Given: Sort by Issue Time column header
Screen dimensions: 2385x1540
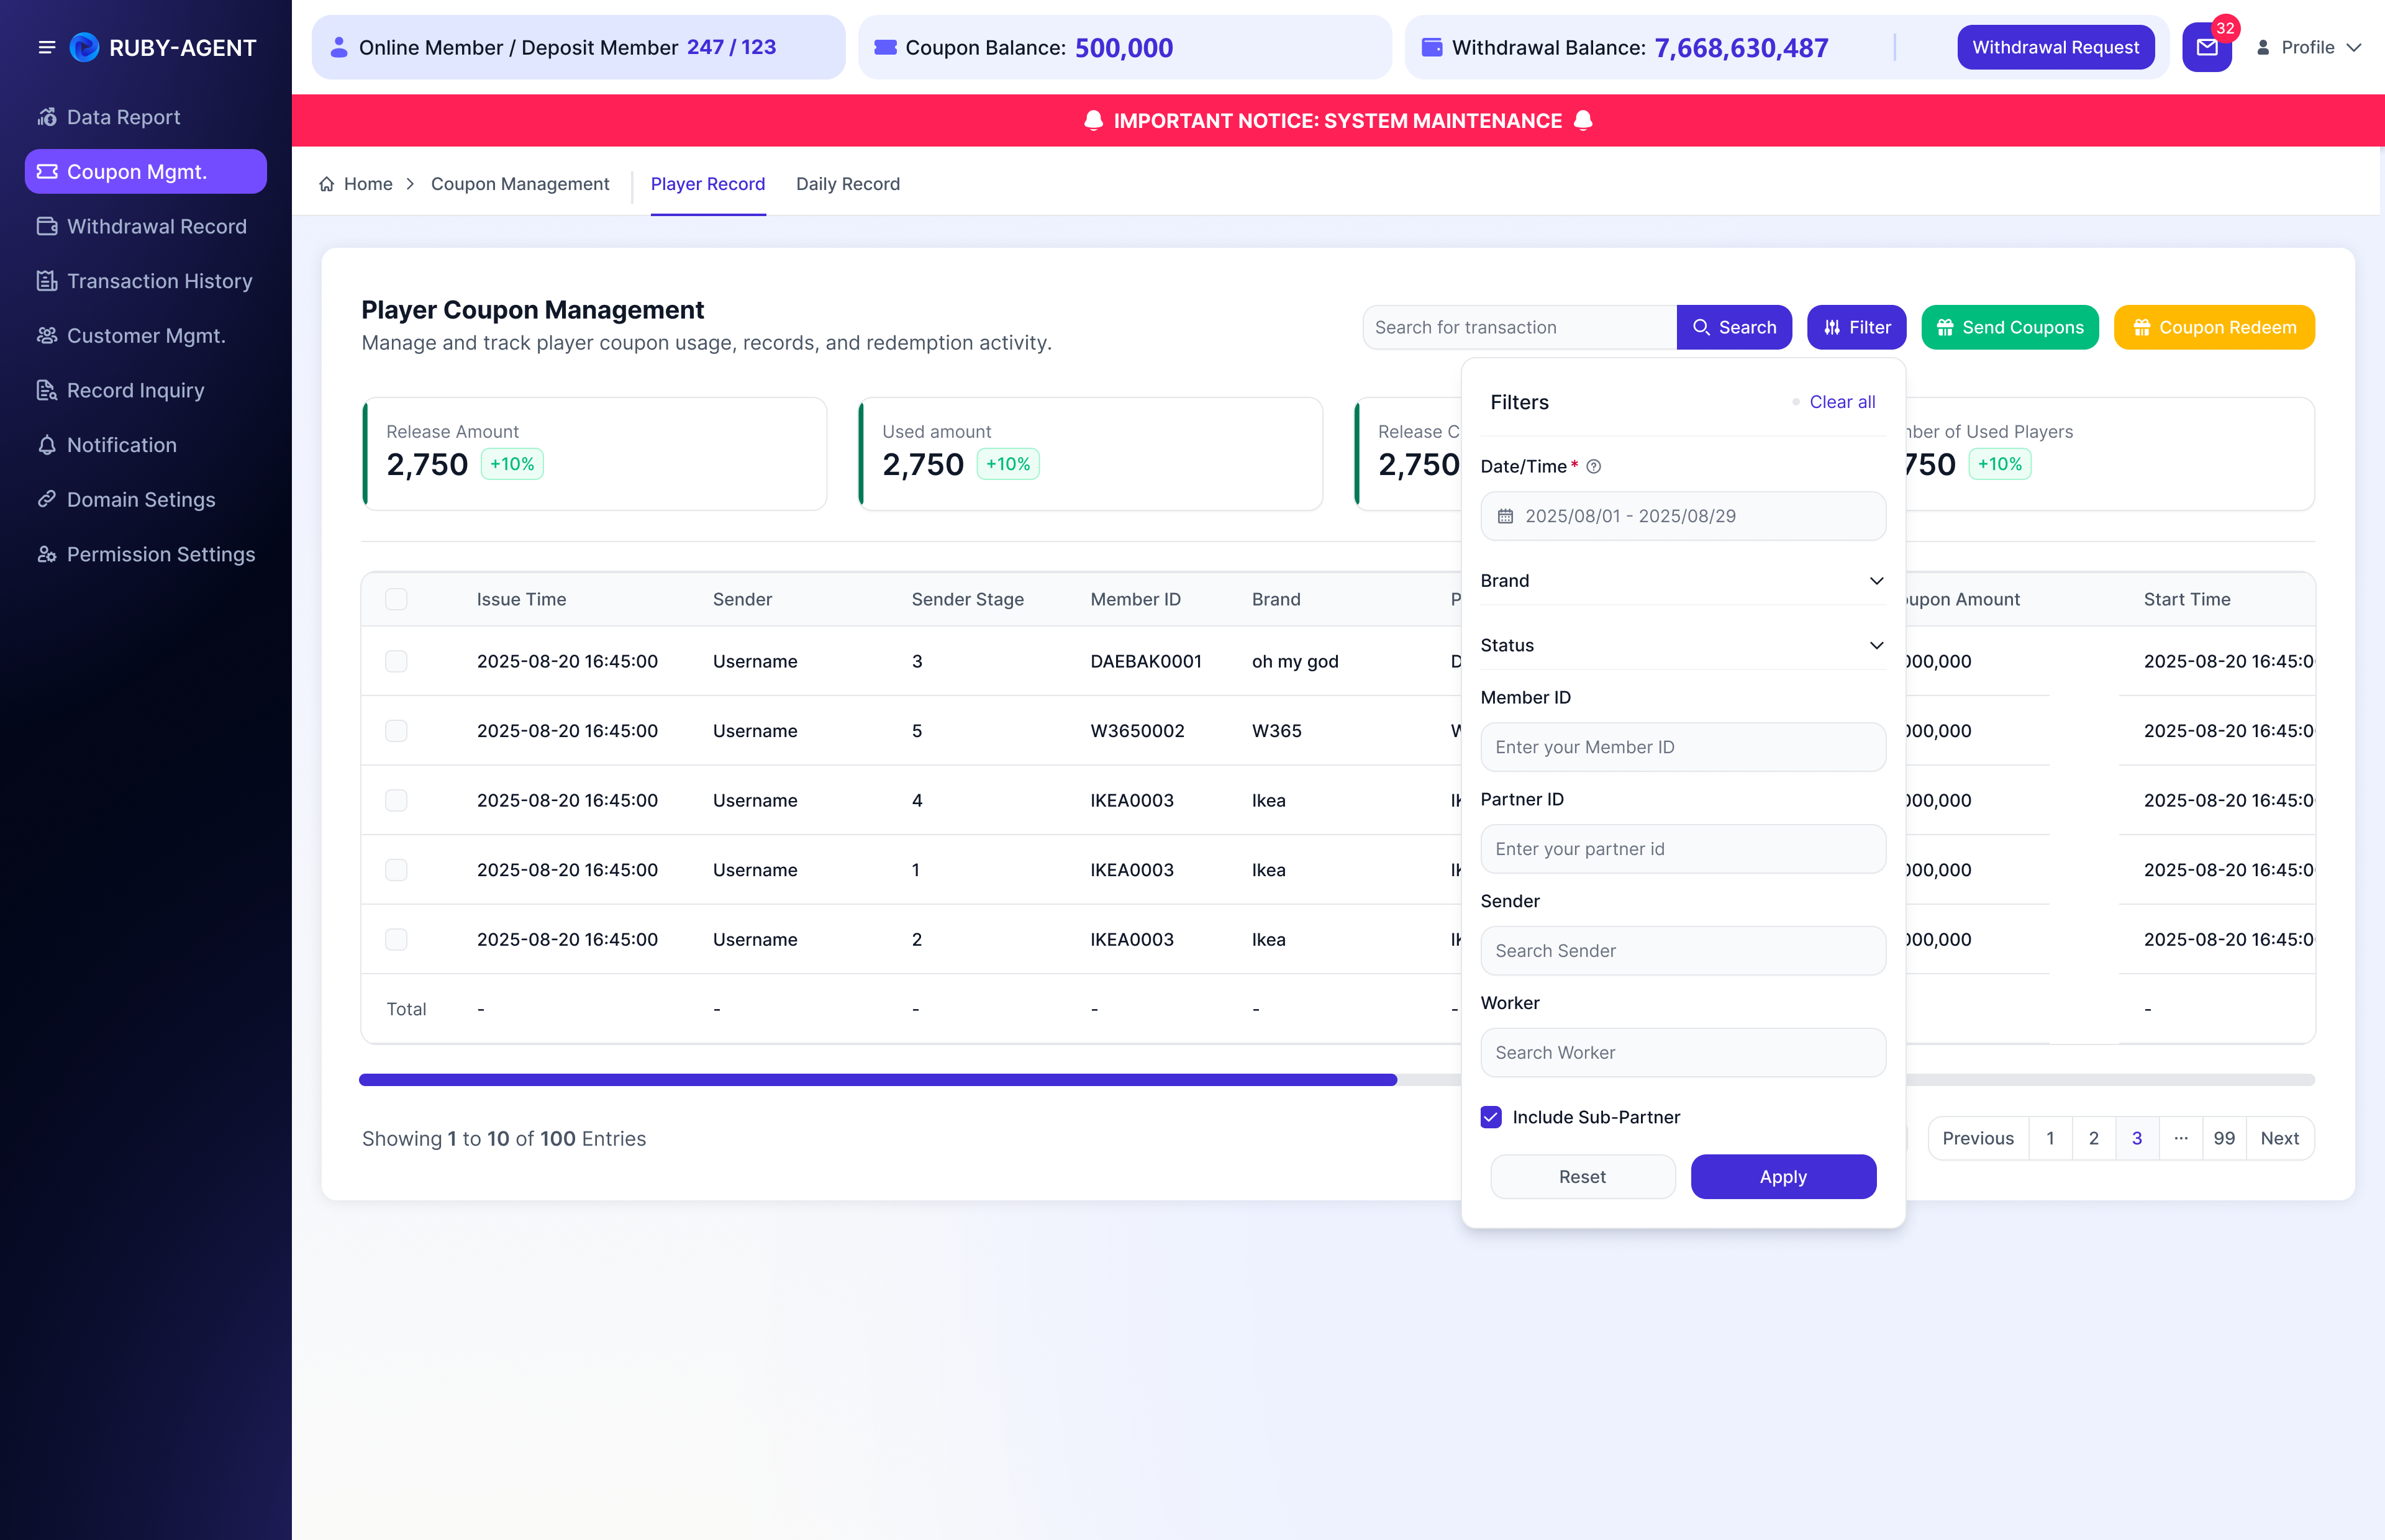Looking at the screenshot, I should pyautogui.click(x=521, y=599).
